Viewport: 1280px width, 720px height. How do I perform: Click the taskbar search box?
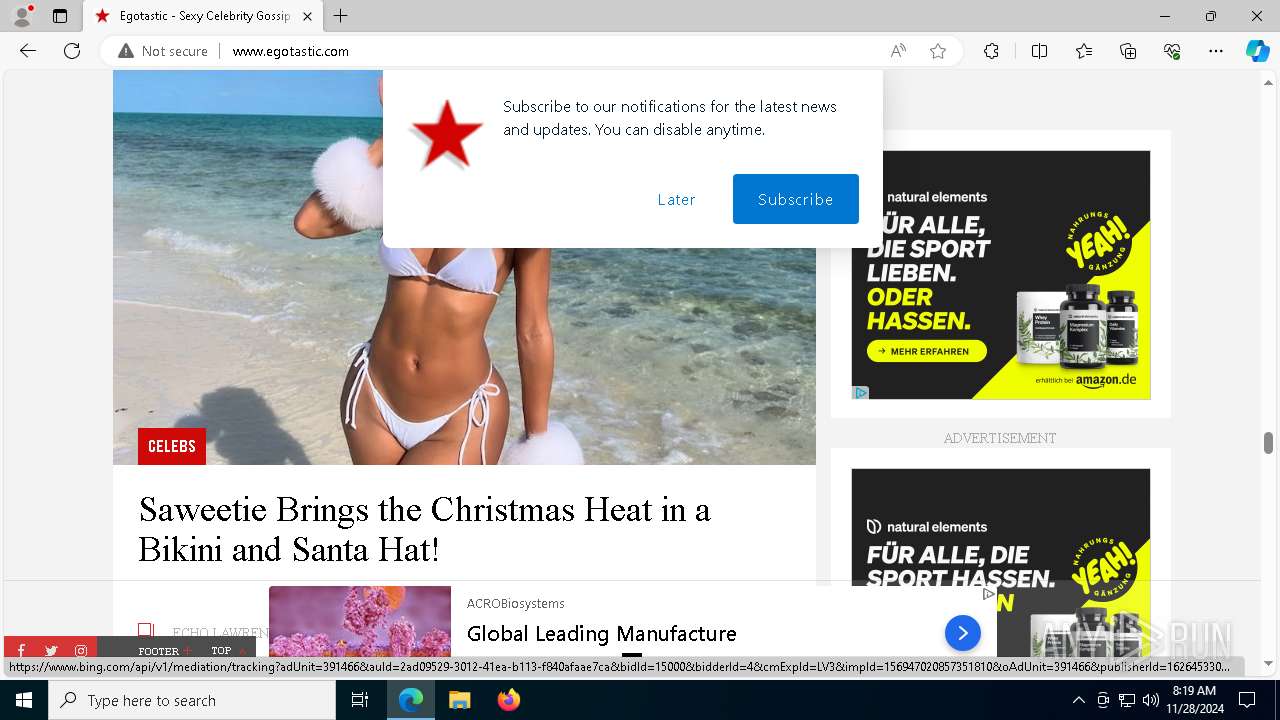pos(192,700)
